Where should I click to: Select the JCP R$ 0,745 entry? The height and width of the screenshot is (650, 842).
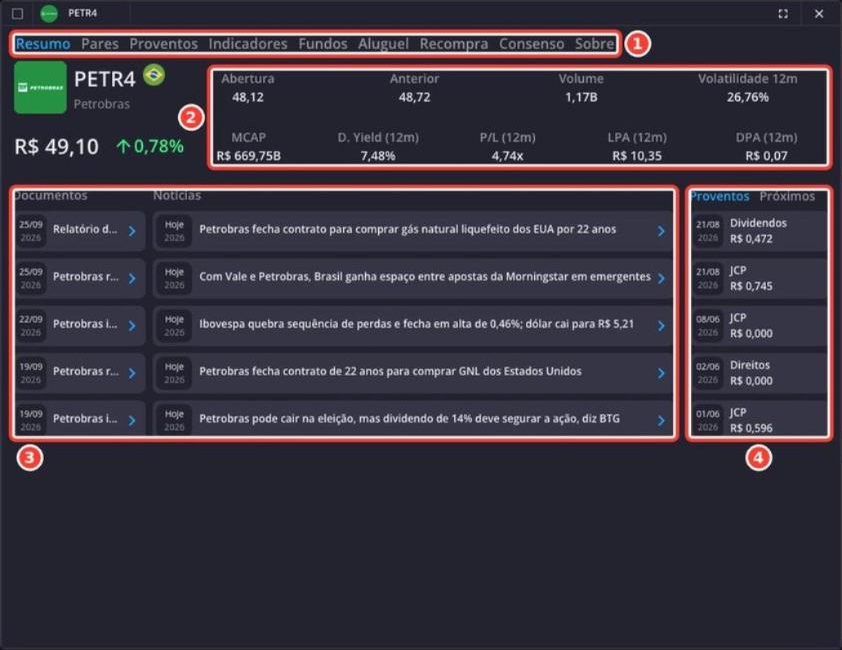[759, 278]
